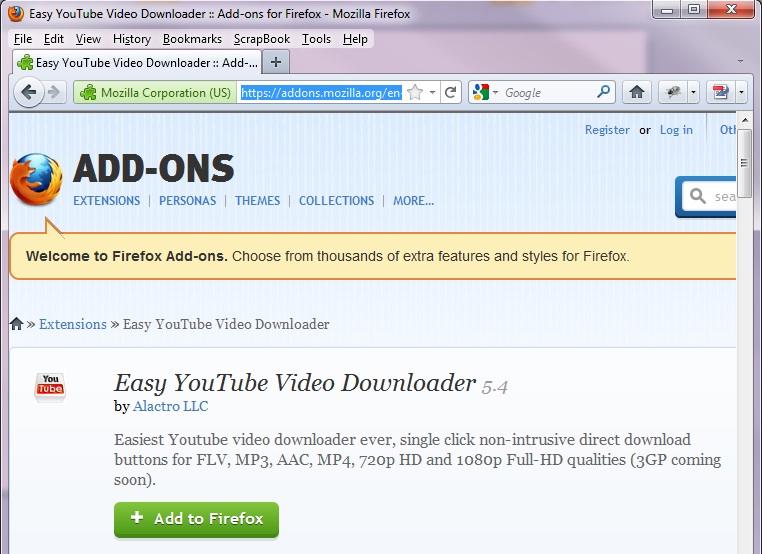Close the Firefox window
Image resolution: width=762 pixels, height=554 pixels.
(730, 9)
